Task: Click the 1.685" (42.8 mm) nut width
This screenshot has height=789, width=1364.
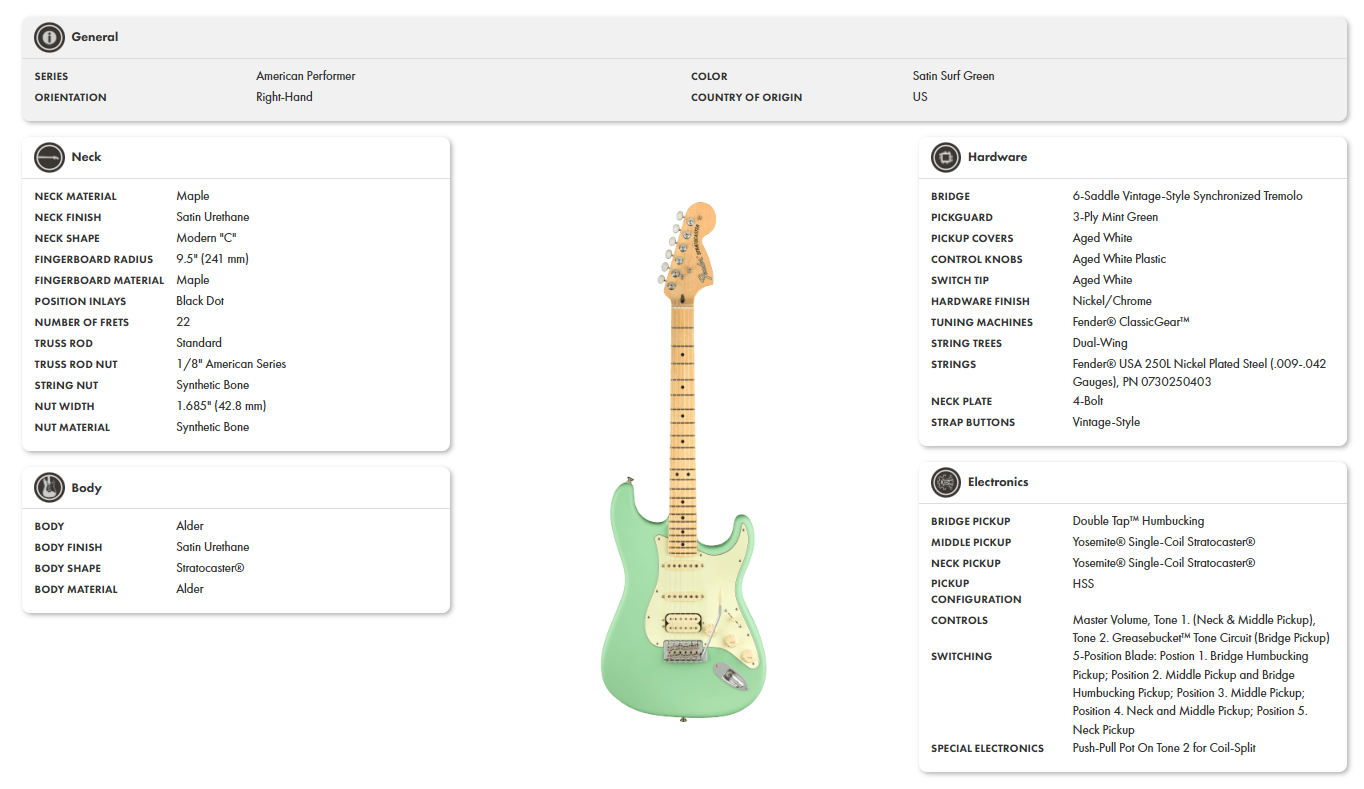Action: [x=221, y=406]
